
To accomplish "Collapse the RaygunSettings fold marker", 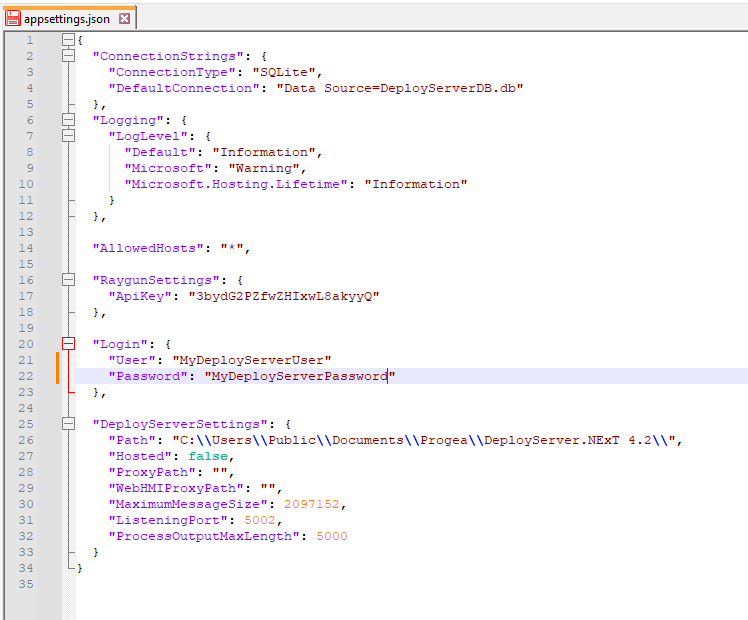I will [x=69, y=280].
